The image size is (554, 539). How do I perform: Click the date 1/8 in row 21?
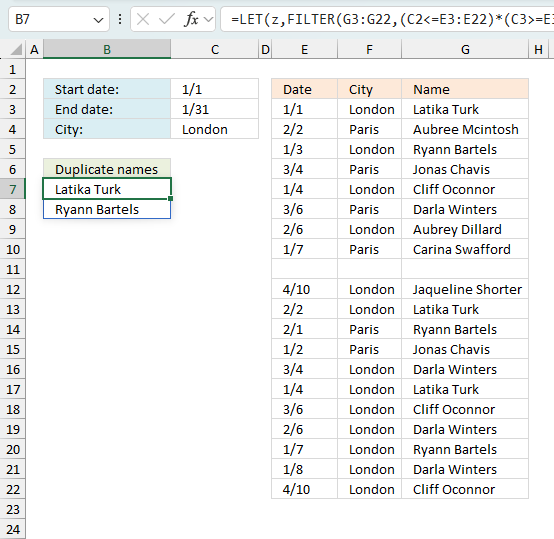click(305, 469)
